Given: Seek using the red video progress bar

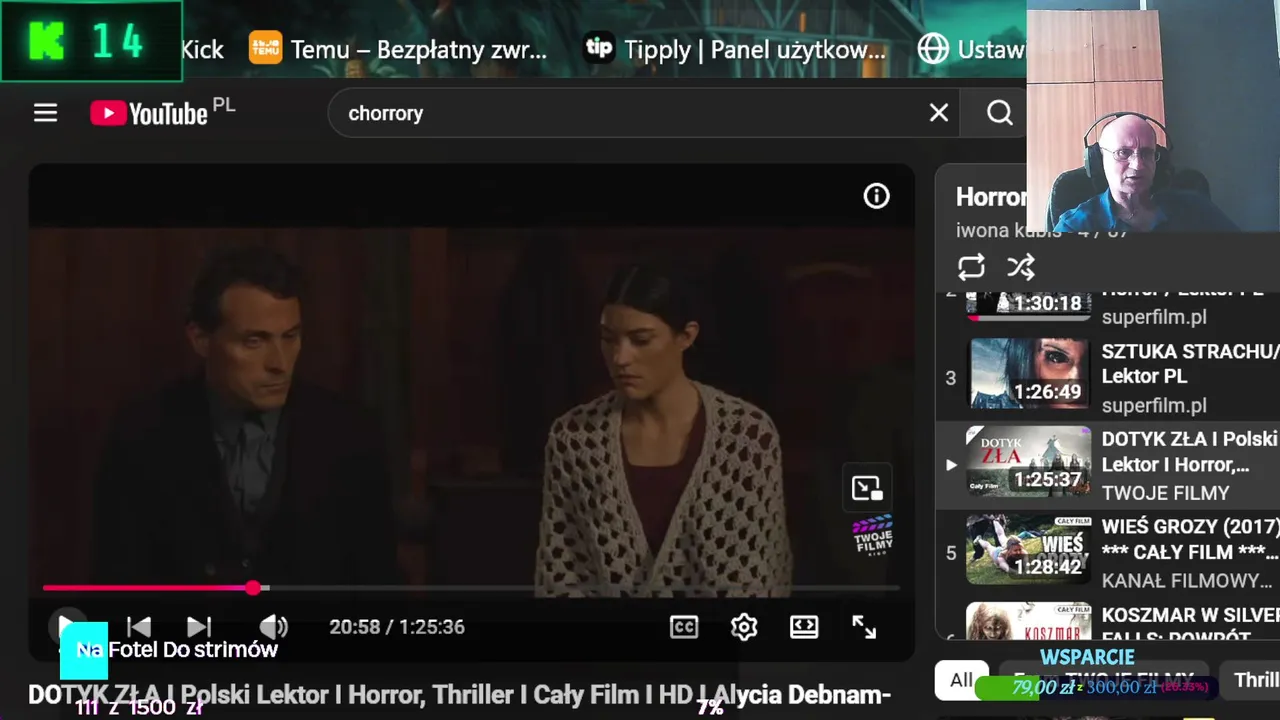Looking at the screenshot, I should [470, 588].
